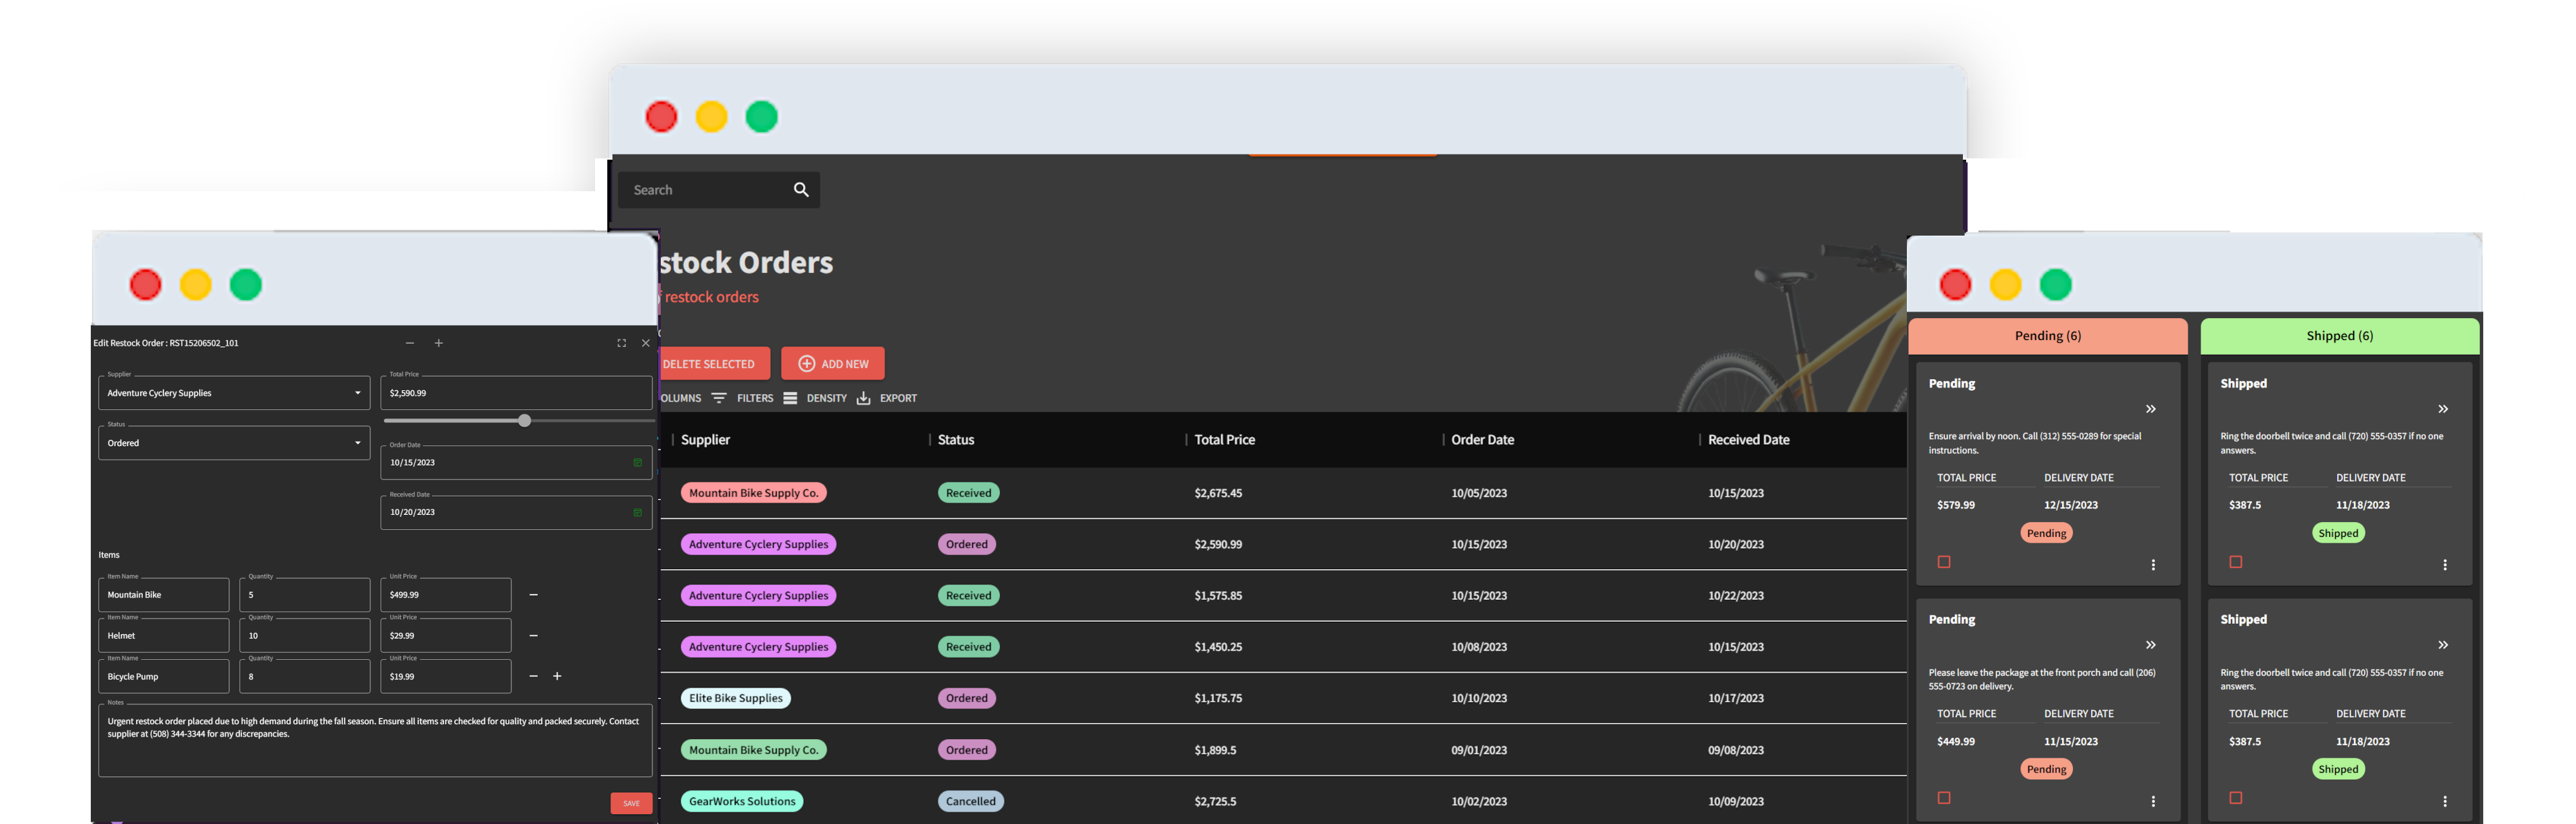Screen dimensions: 2576x824
Task: Edit the Helmet item name field
Action: (x=164, y=636)
